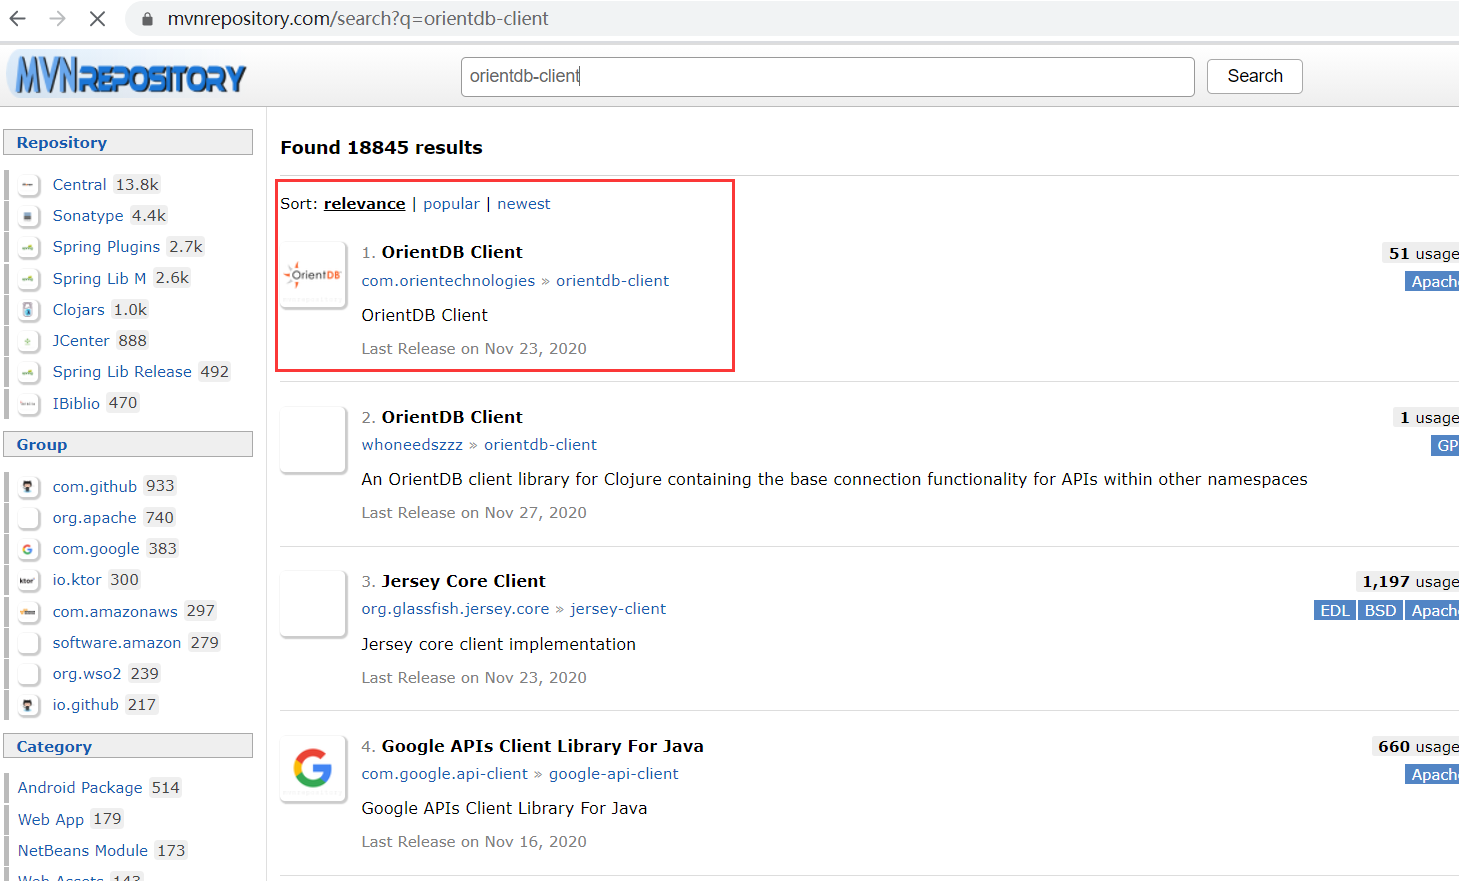Click the io.ktor group icon
The image size is (1459, 881).
tap(29, 580)
